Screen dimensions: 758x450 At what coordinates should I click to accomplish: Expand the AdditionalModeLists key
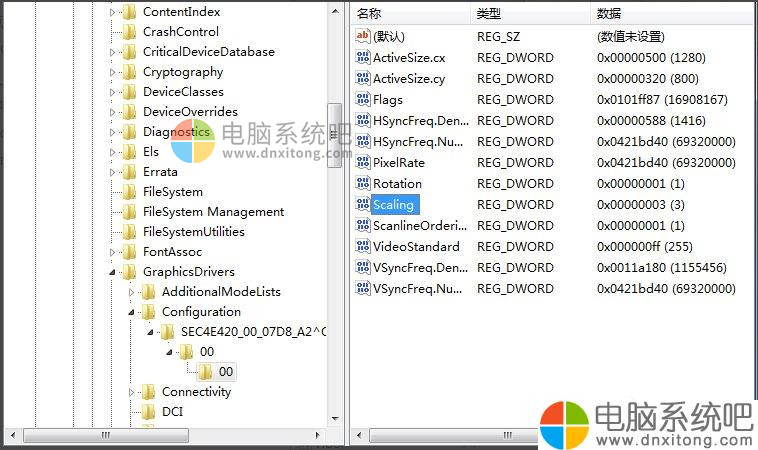click(x=131, y=292)
